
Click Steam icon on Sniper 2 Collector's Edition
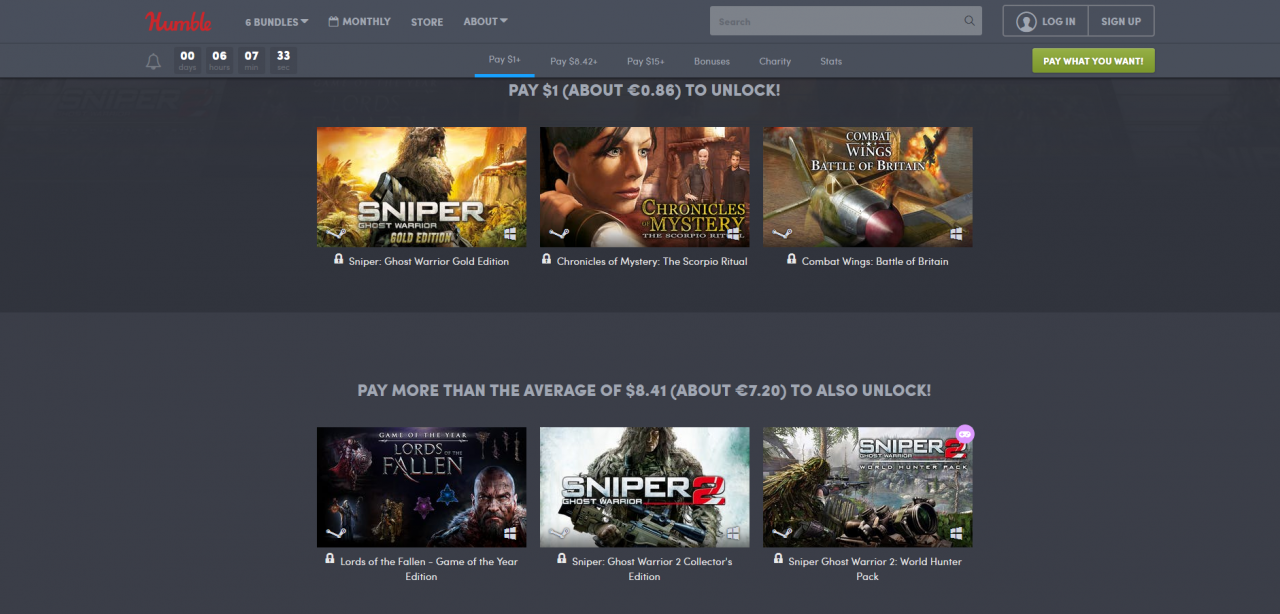[x=559, y=534]
